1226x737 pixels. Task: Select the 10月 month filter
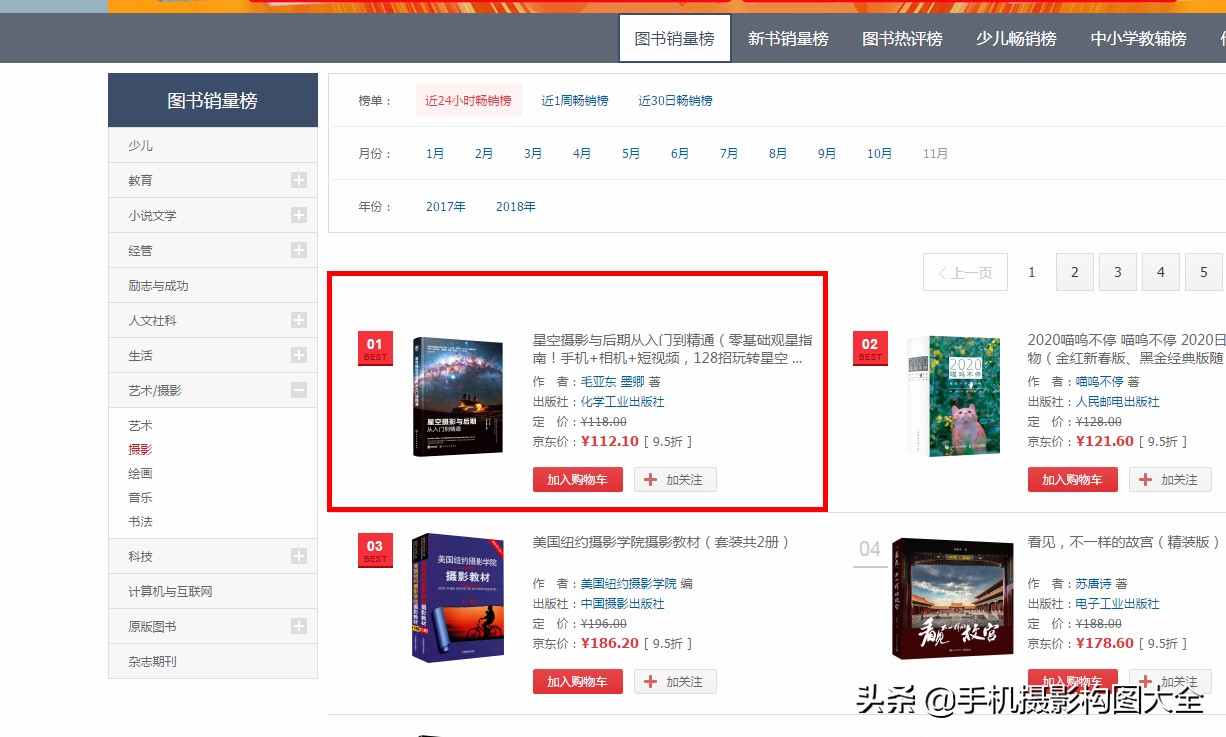click(x=880, y=153)
